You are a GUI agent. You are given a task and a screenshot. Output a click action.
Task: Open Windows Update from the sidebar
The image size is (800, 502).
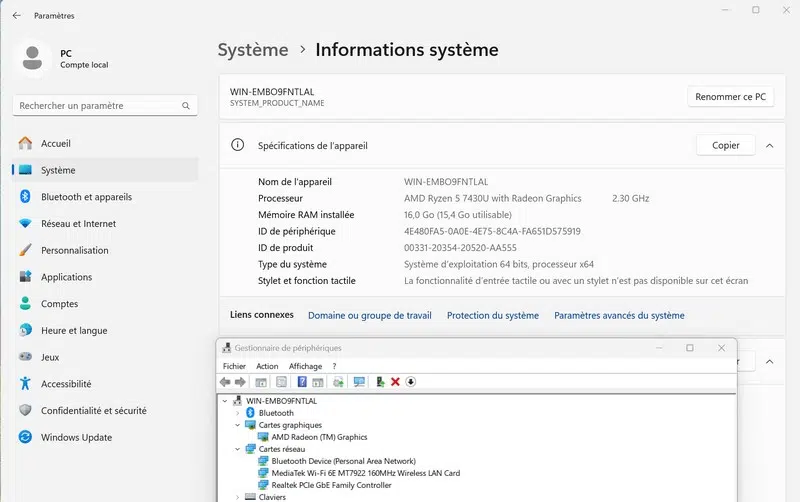coord(76,437)
